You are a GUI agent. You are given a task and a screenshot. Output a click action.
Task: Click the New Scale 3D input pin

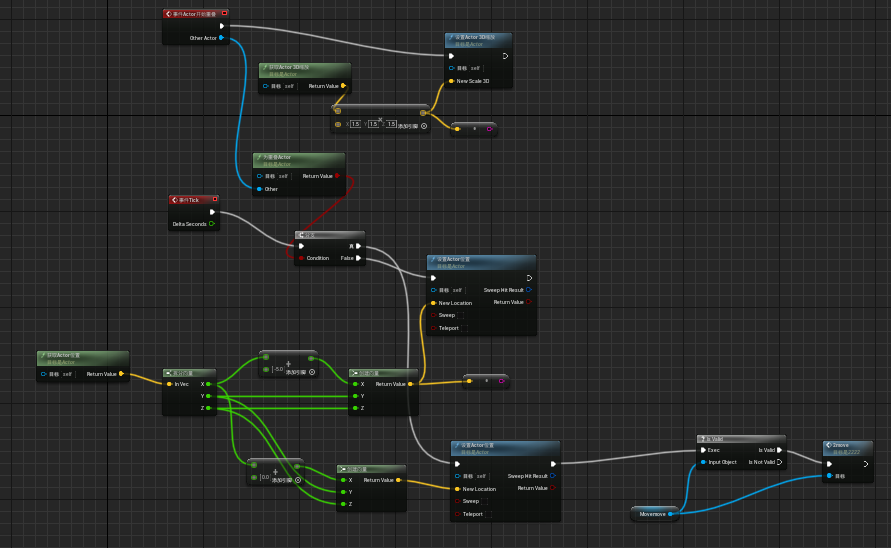451,81
